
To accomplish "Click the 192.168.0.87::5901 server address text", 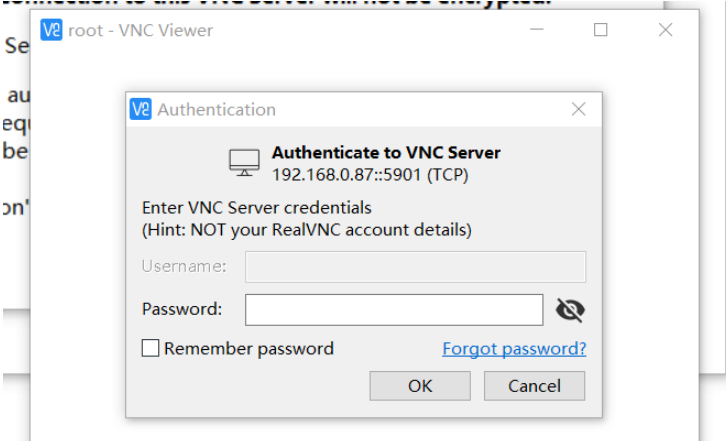I will click(370, 174).
